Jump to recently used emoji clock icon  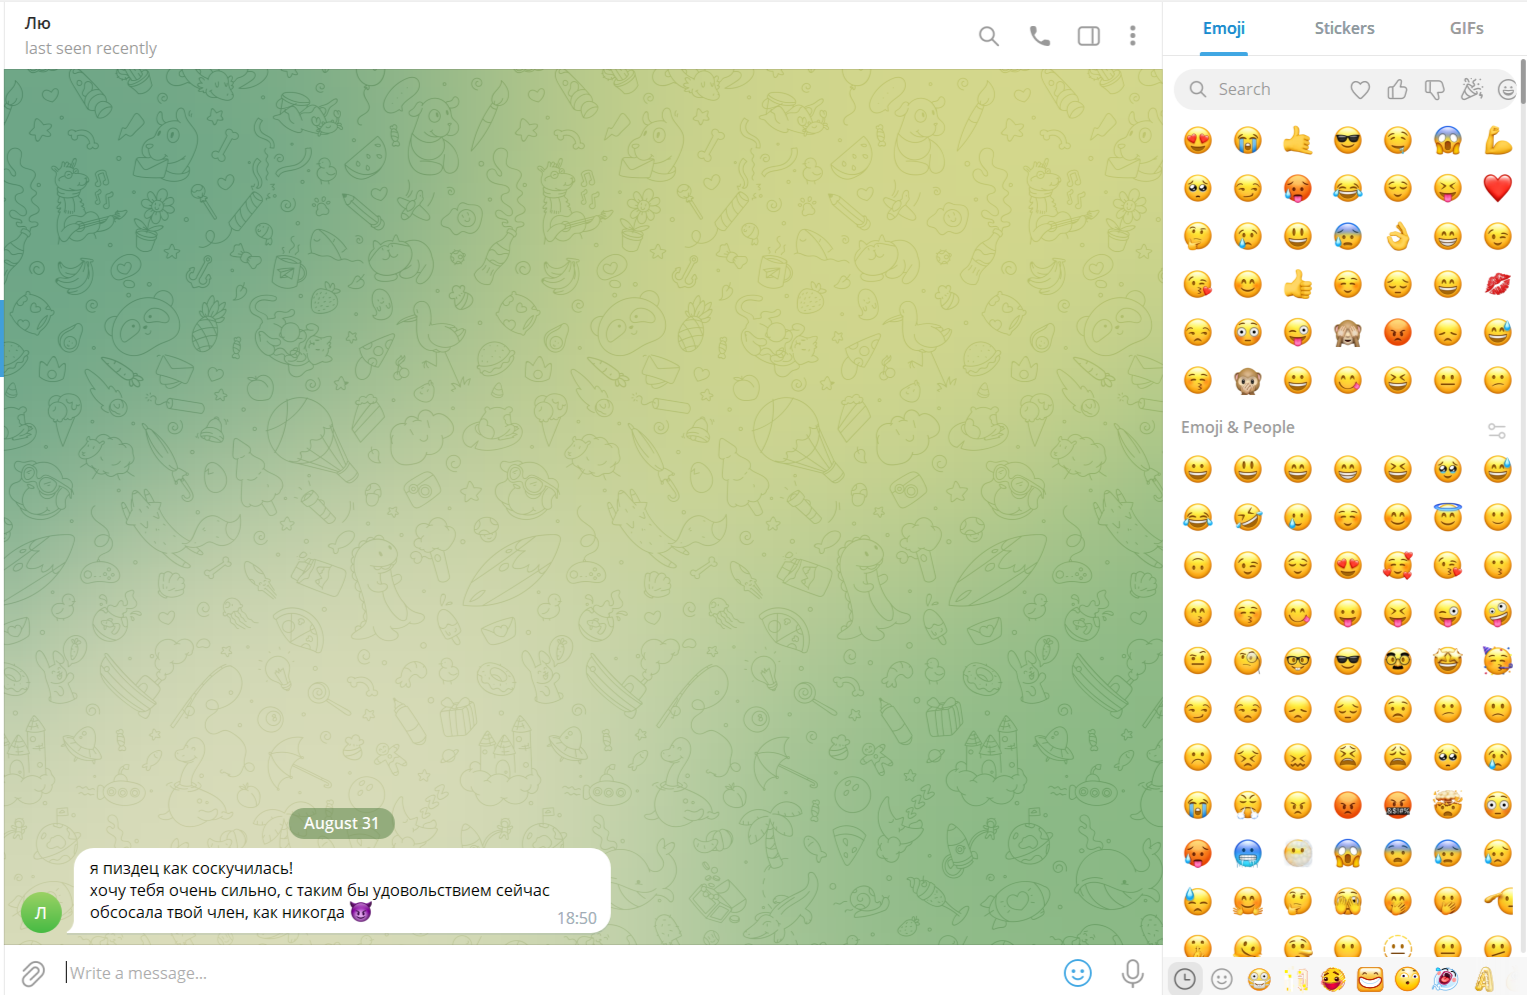(x=1185, y=979)
